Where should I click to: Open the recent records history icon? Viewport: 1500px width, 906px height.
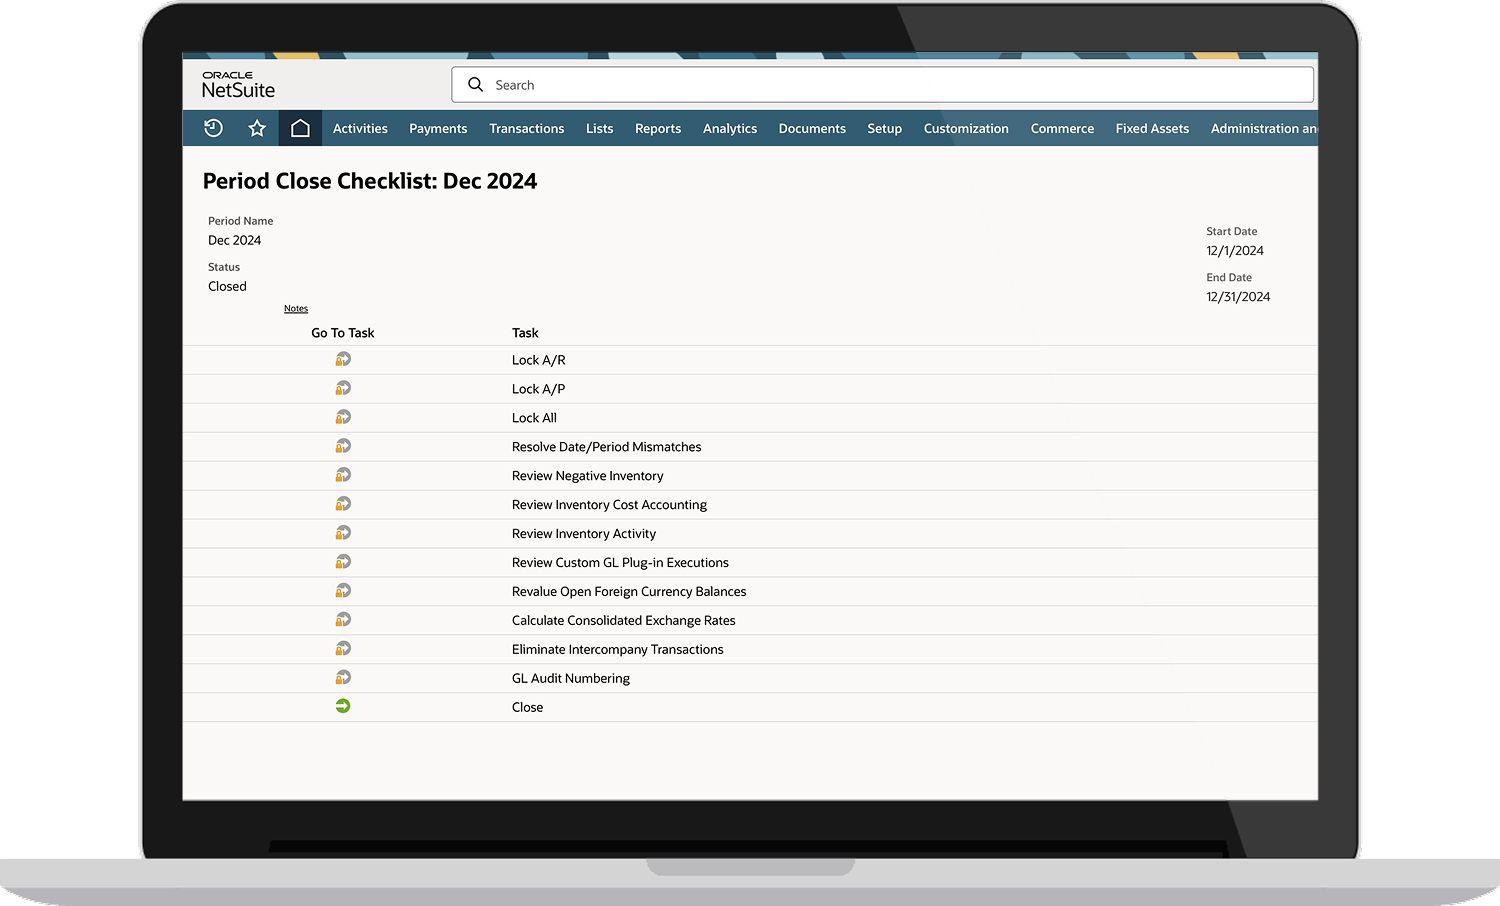coord(213,128)
